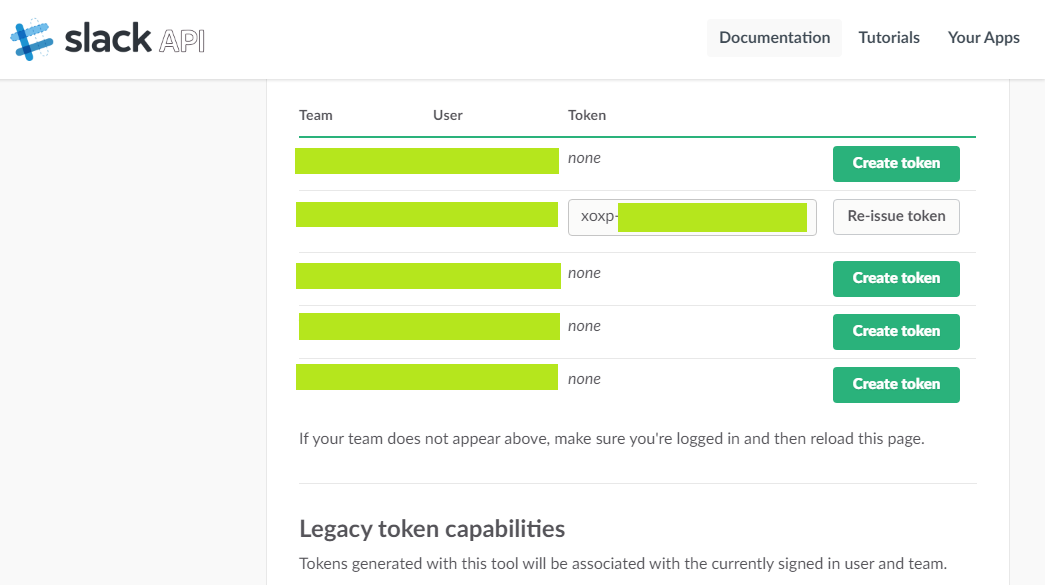Click the "slack API" wordmark text
1045x585 pixels.
click(x=134, y=39)
